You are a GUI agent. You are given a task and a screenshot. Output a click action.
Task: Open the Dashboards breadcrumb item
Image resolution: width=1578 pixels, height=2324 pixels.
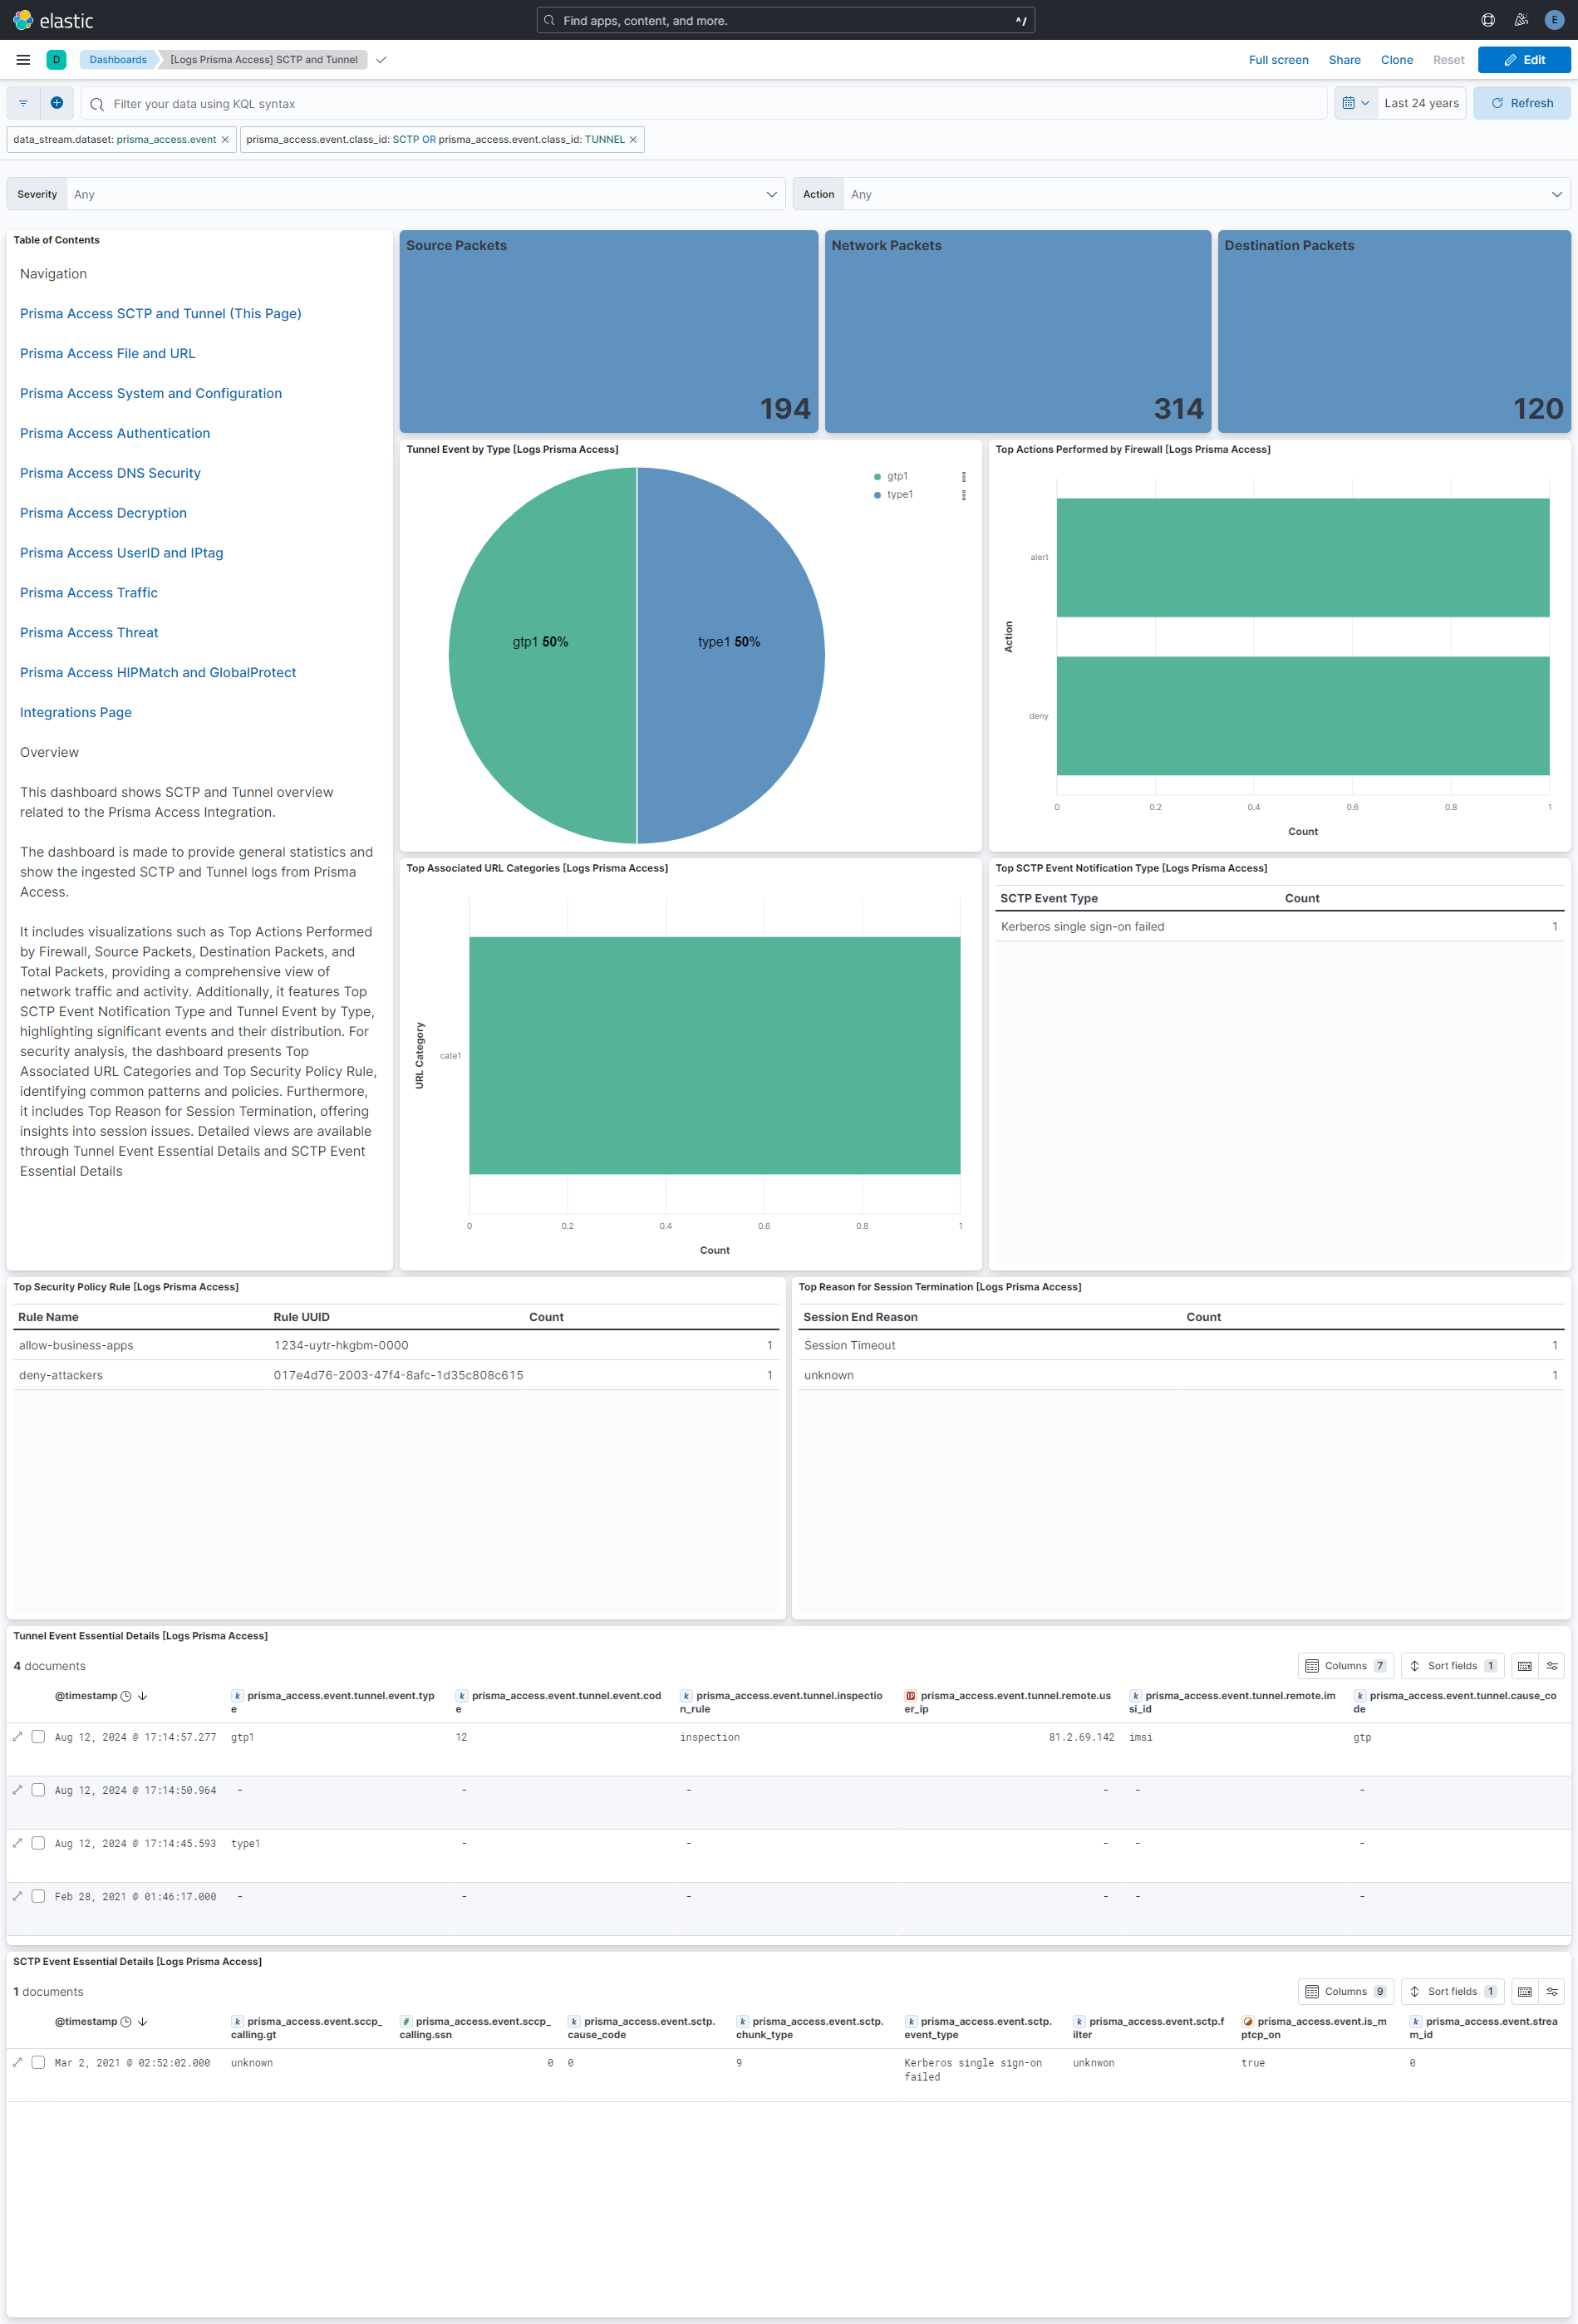tap(117, 59)
